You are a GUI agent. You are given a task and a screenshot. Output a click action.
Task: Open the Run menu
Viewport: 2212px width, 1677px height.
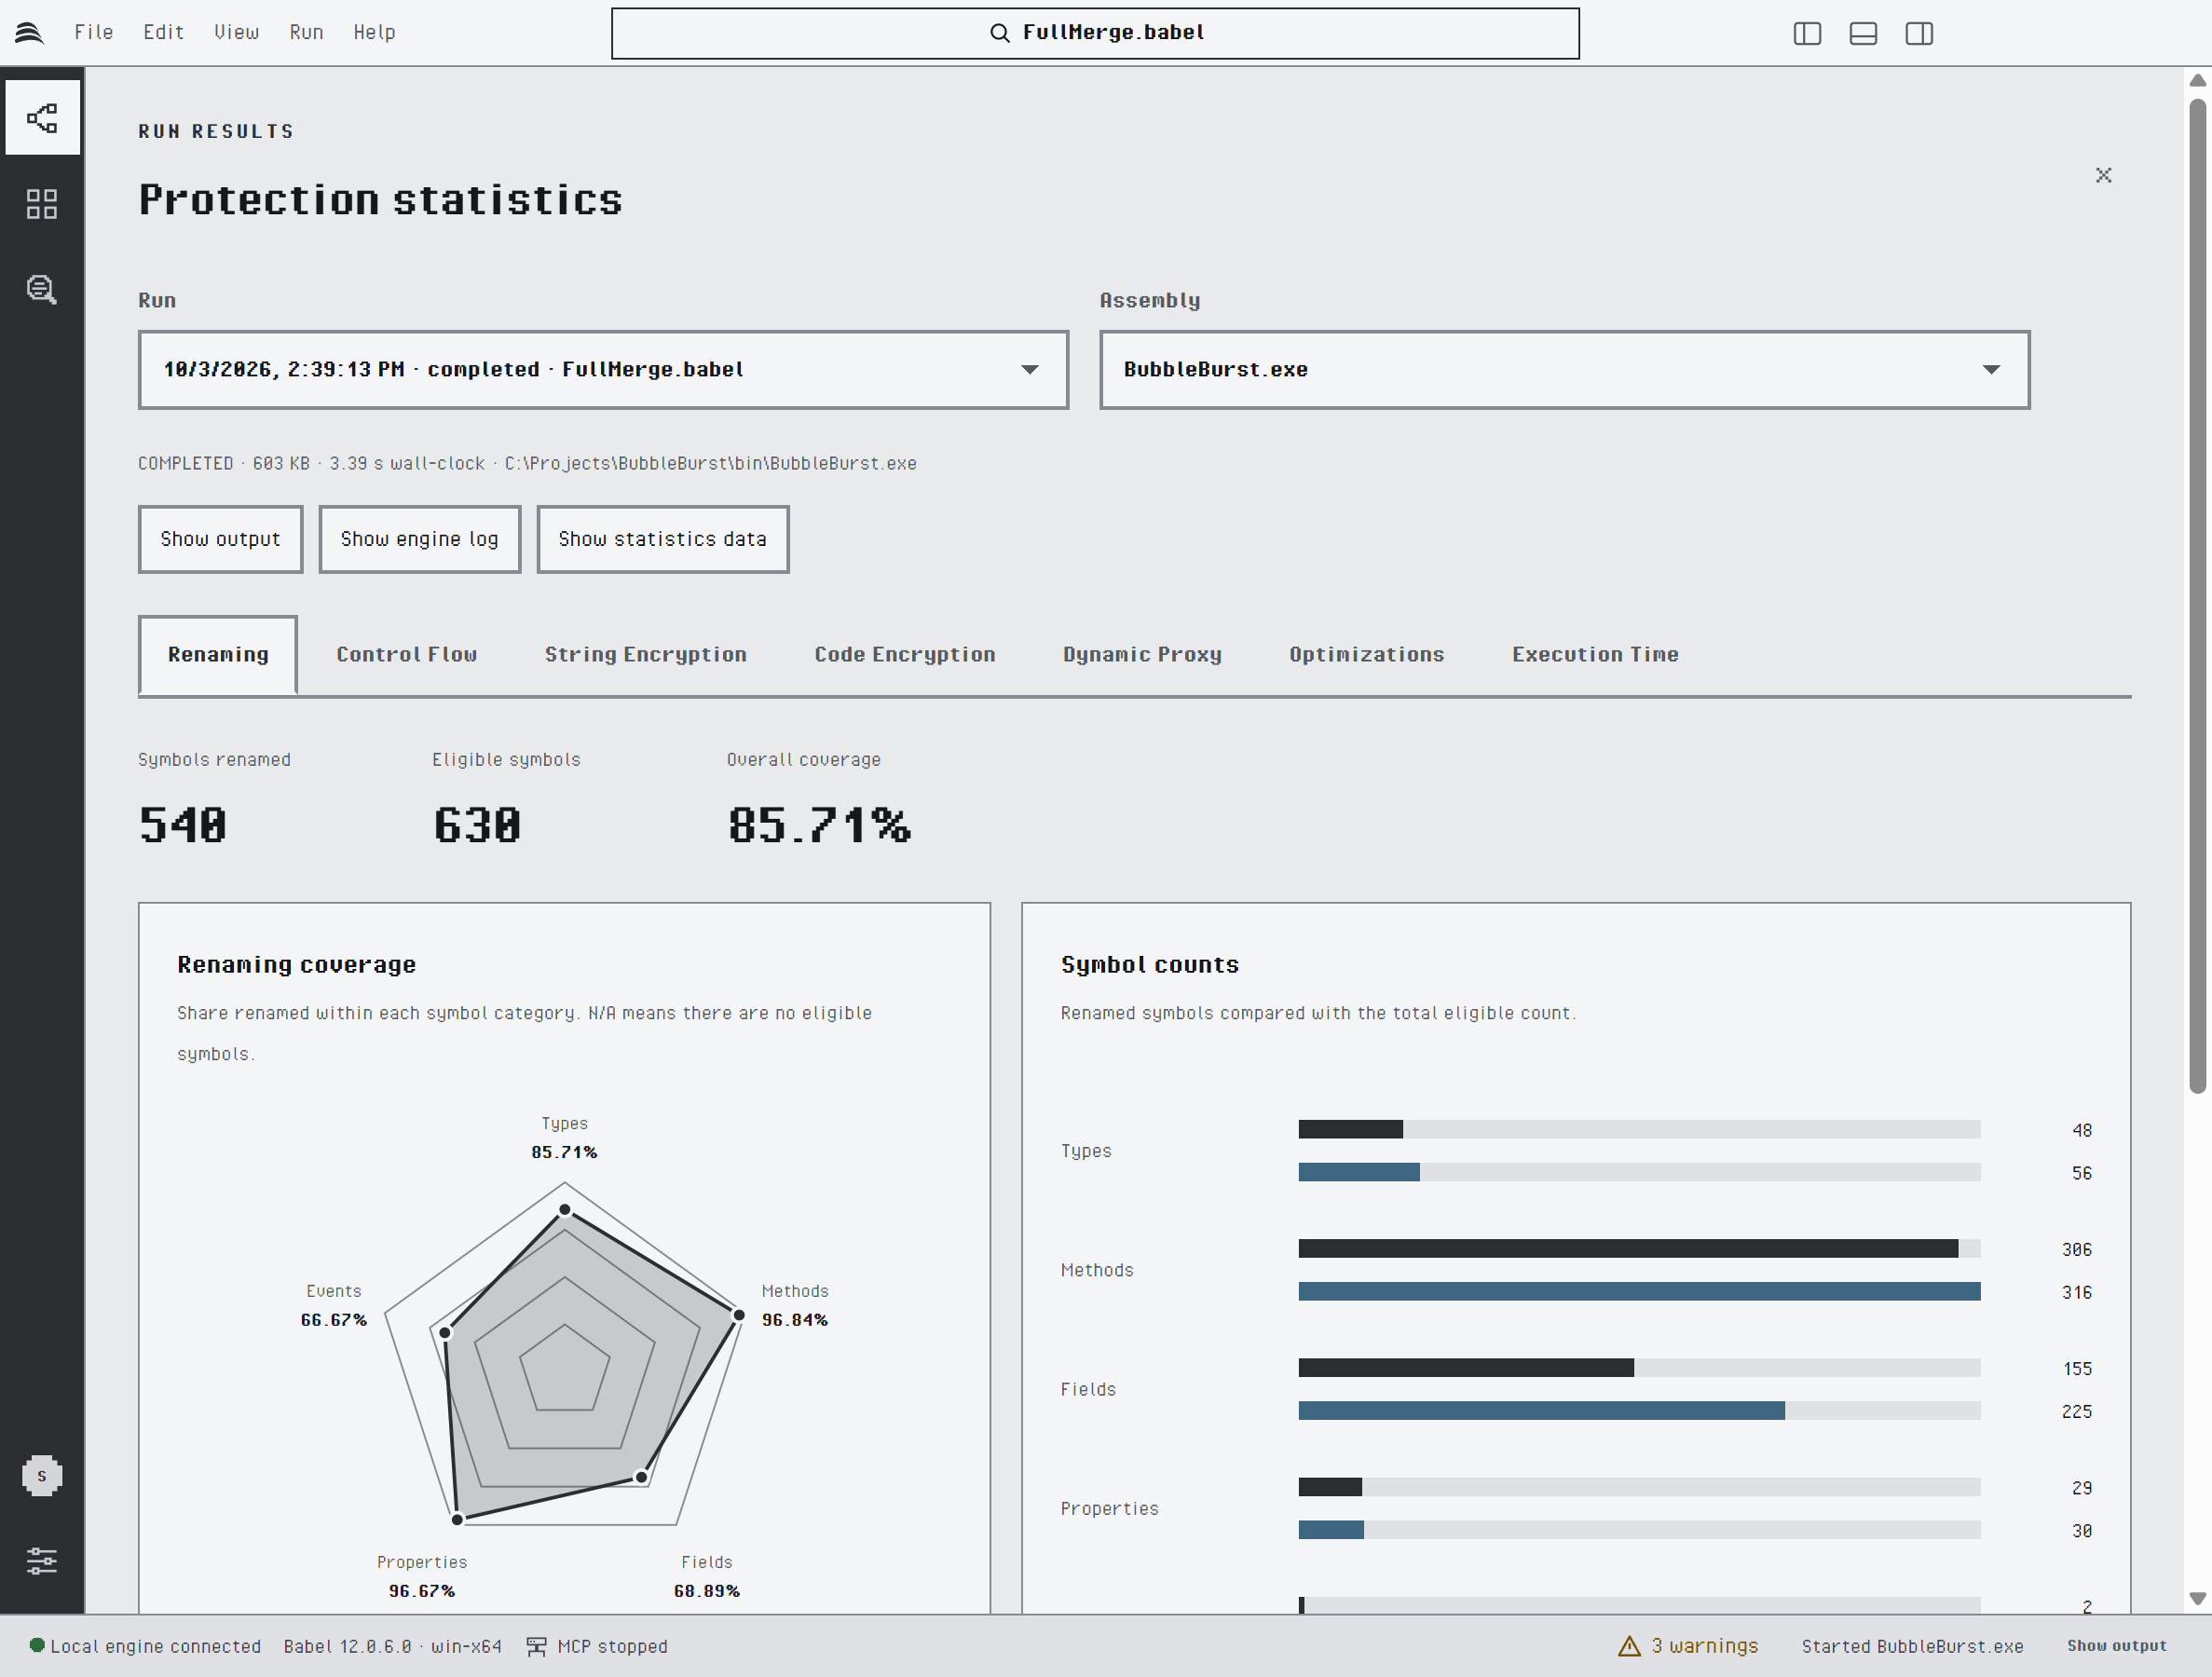pyautogui.click(x=306, y=32)
